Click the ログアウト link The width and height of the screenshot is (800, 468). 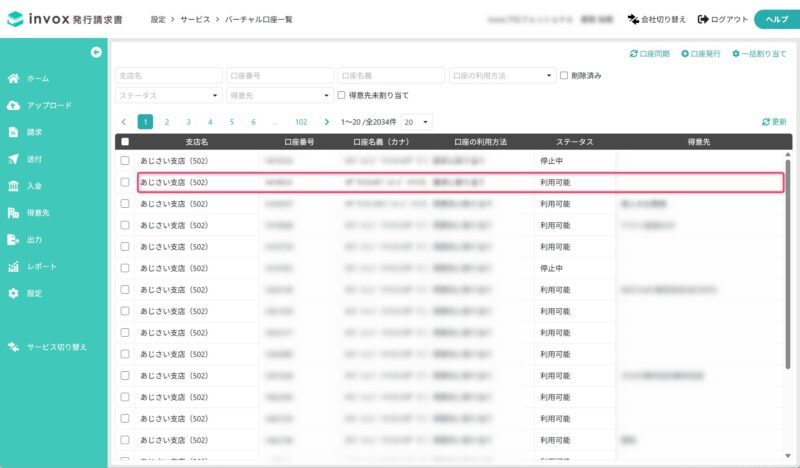[x=723, y=19]
